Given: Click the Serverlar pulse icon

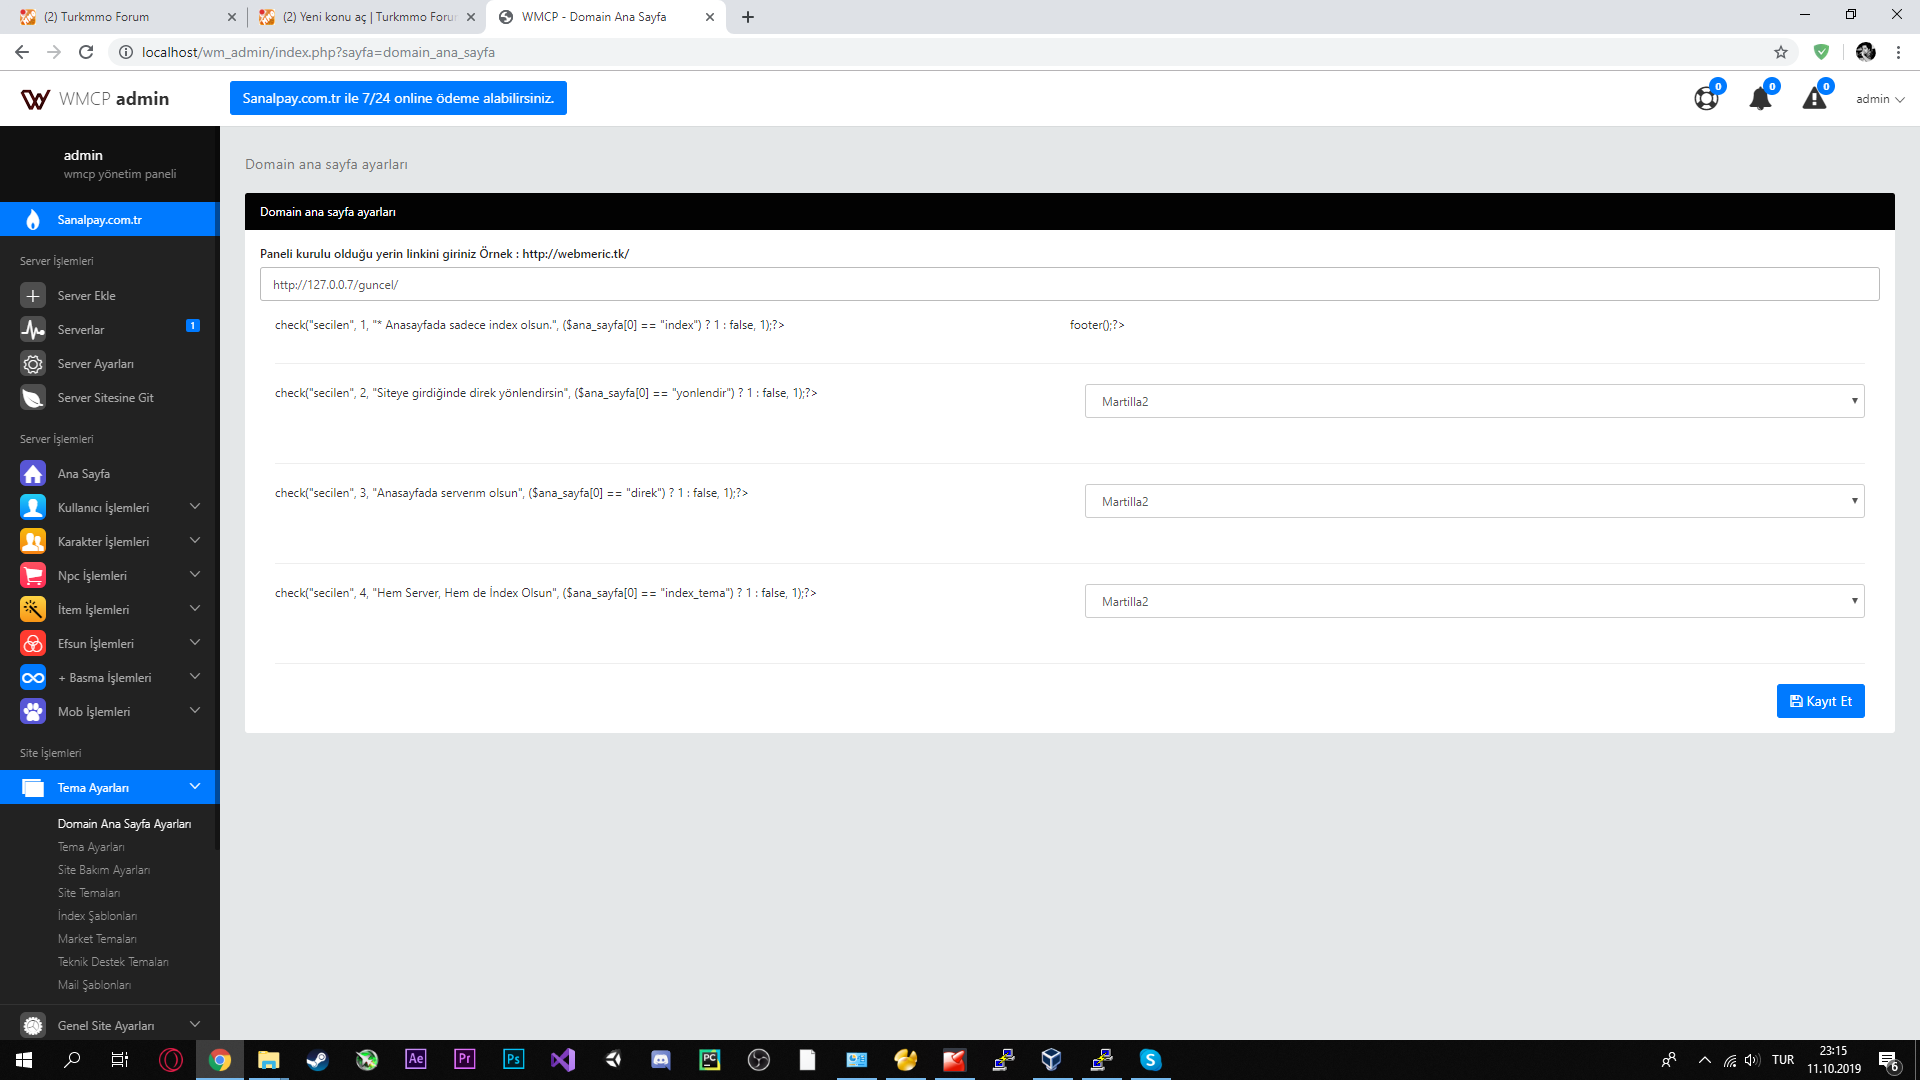Looking at the screenshot, I should point(33,330).
